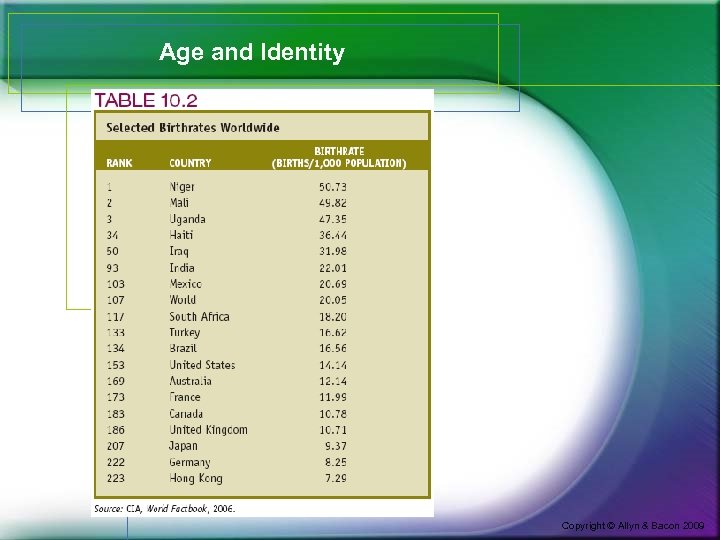Click Haiti's rank number 34
Image resolution: width=720 pixels, height=540 pixels.
[112, 235]
